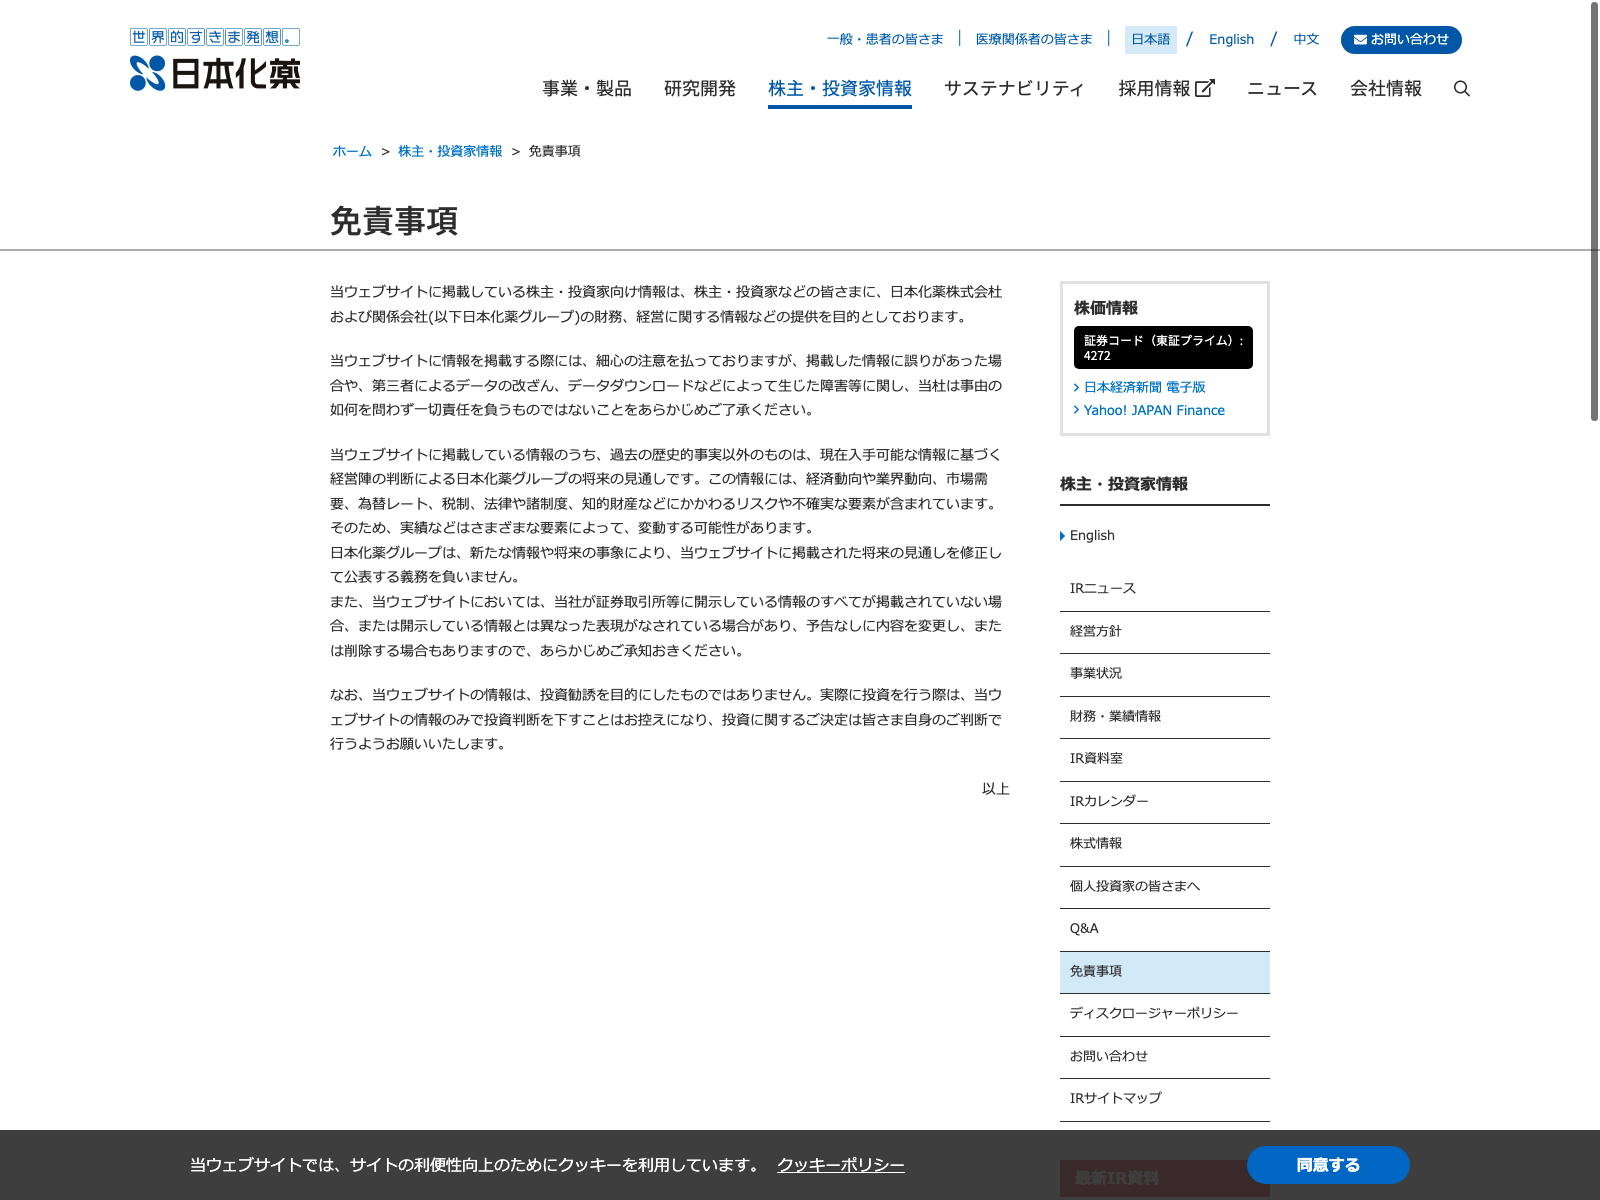Switch language to 中文
Screen dimensions: 1600x1200
pyautogui.click(x=1306, y=40)
